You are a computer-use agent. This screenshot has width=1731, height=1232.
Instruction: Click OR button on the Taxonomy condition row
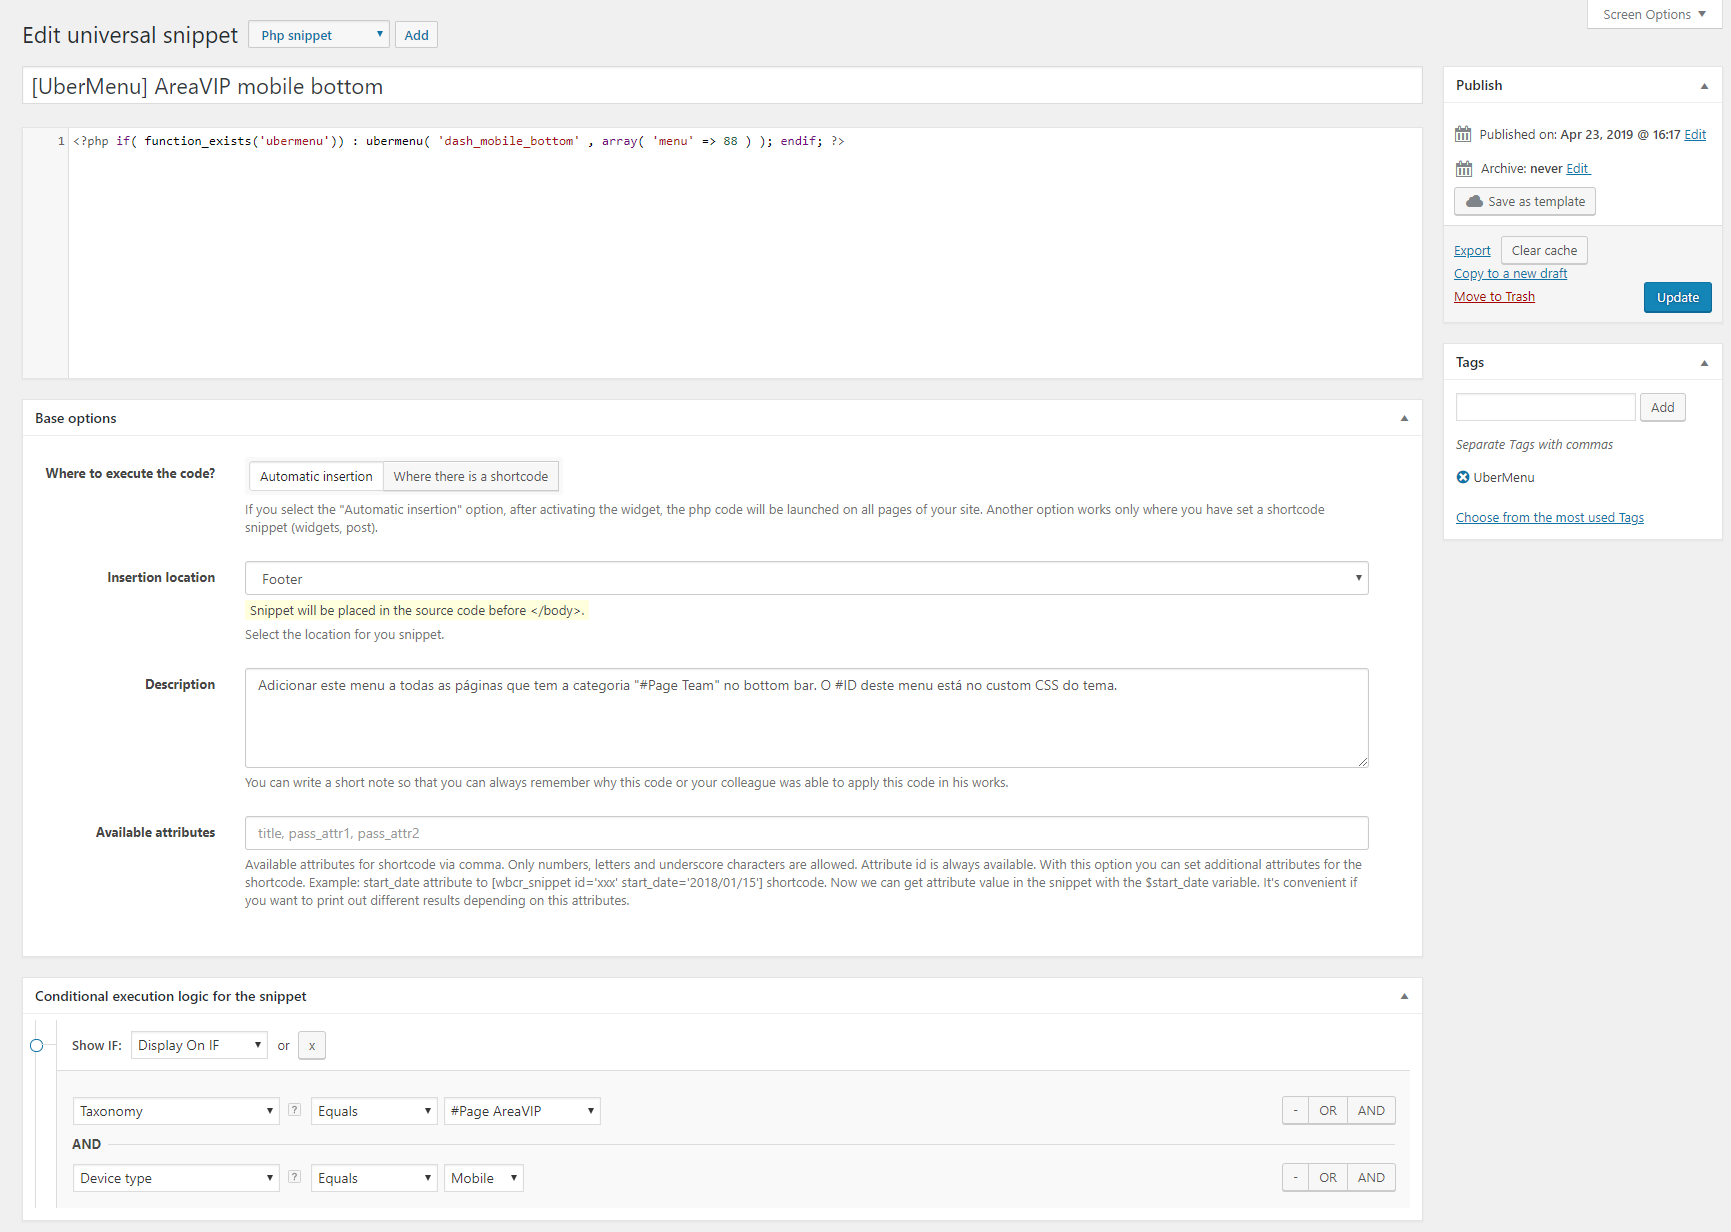1327,1111
